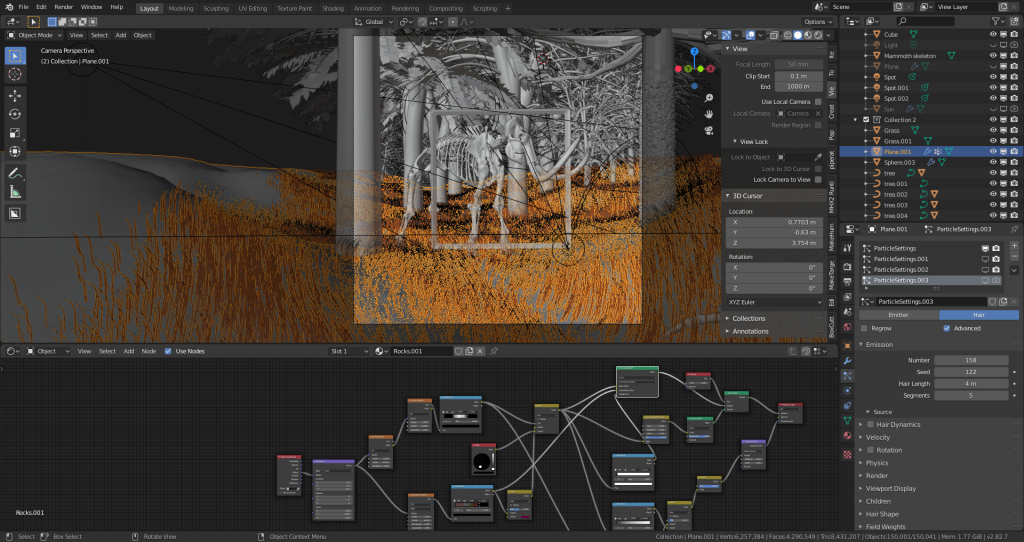The image size is (1024, 542).
Task: Switch to the Sculpting workspace tab
Action: pos(216,8)
